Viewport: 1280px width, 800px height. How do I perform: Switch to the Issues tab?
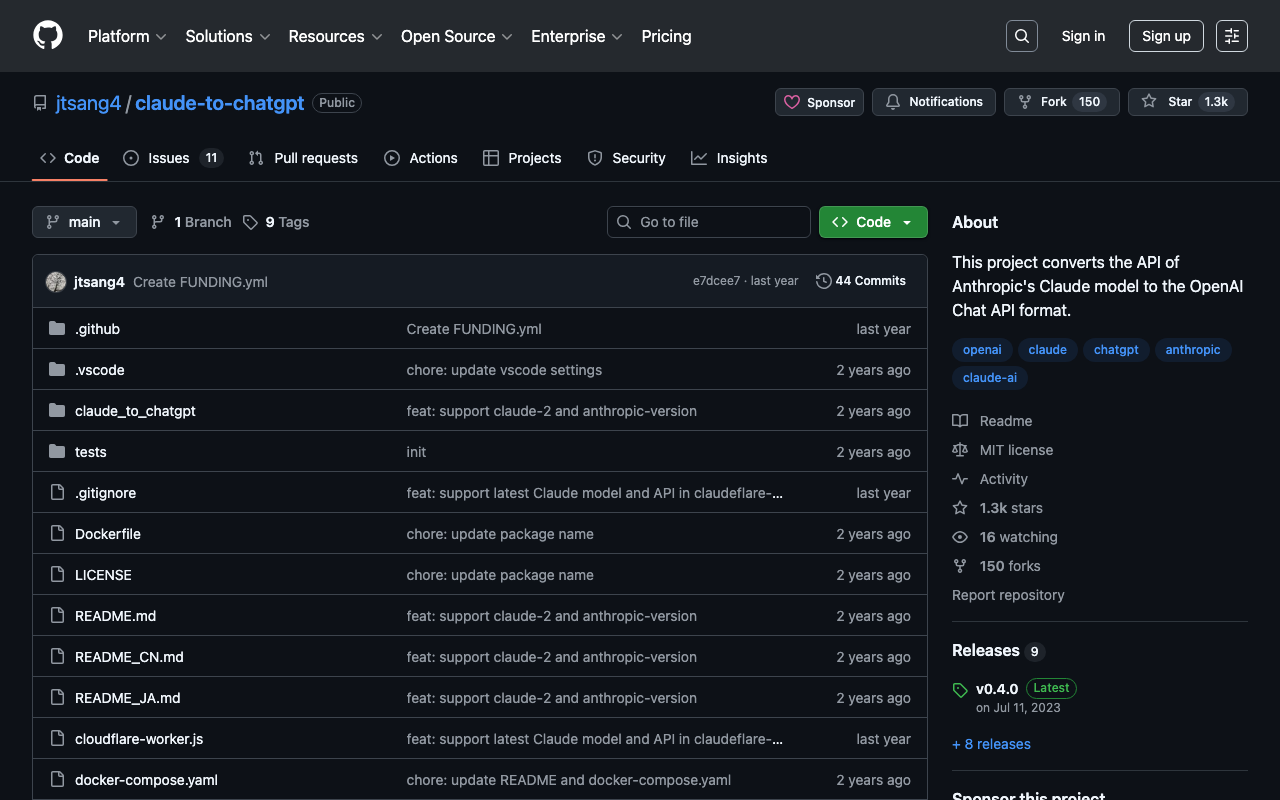pos(172,158)
